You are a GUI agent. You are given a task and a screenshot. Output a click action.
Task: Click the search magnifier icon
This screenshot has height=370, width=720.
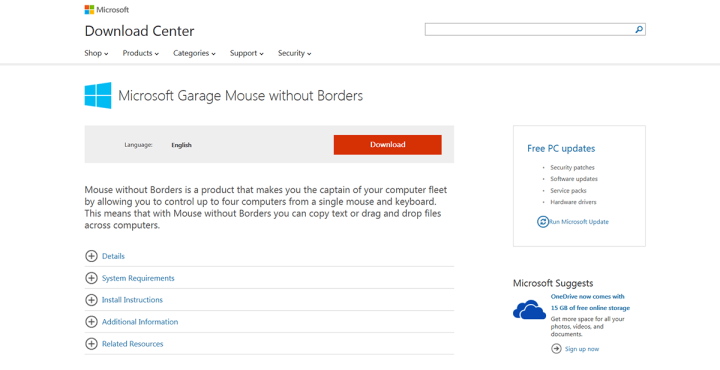pyautogui.click(x=639, y=29)
